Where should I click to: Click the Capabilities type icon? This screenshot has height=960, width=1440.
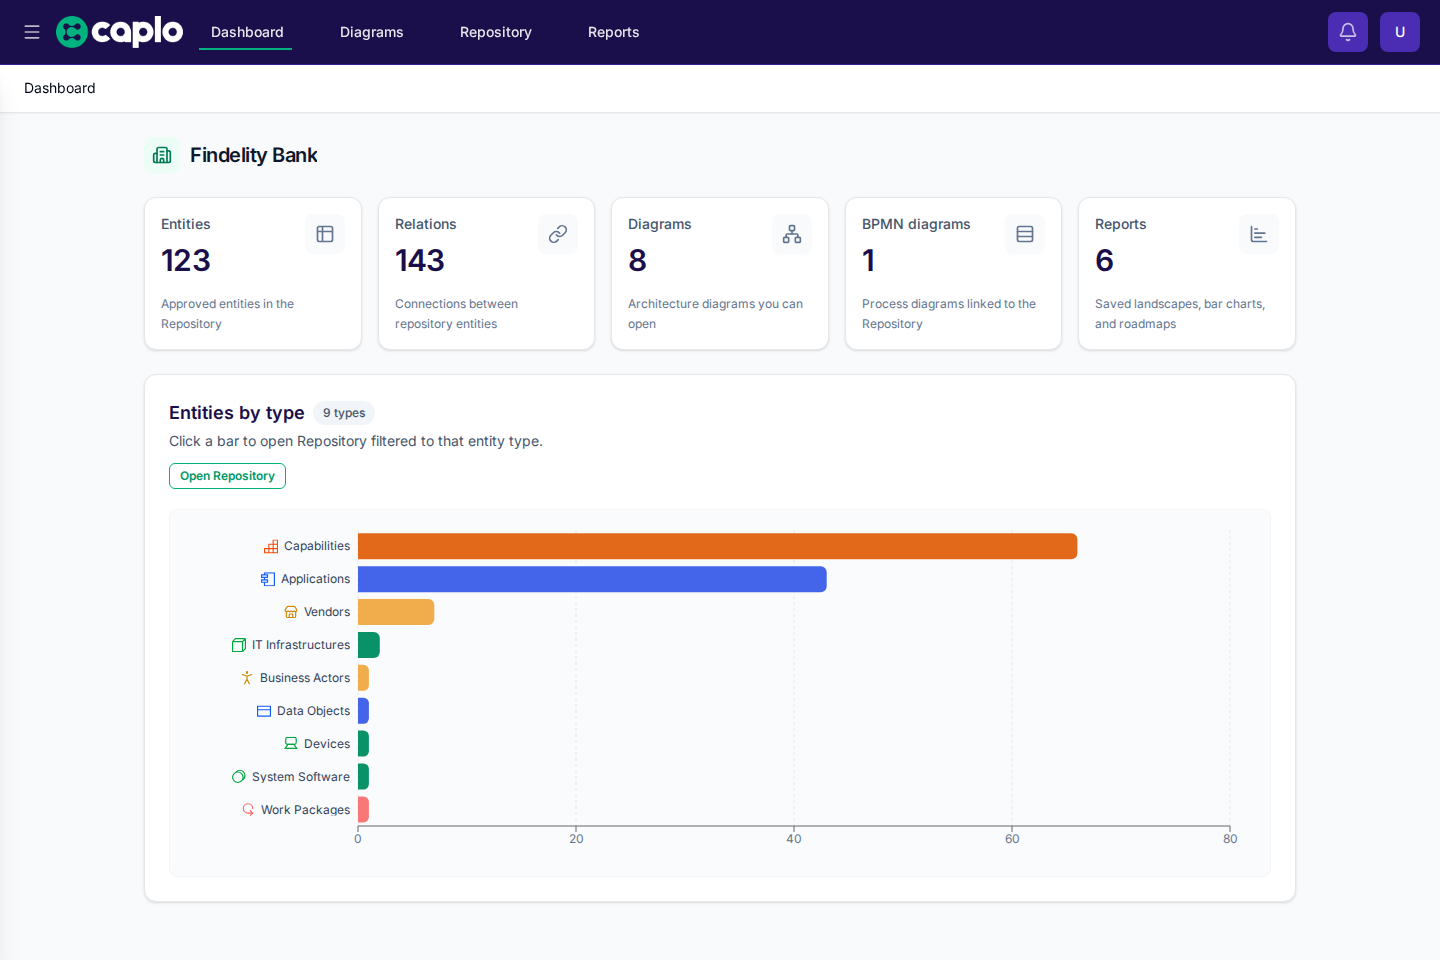271,546
